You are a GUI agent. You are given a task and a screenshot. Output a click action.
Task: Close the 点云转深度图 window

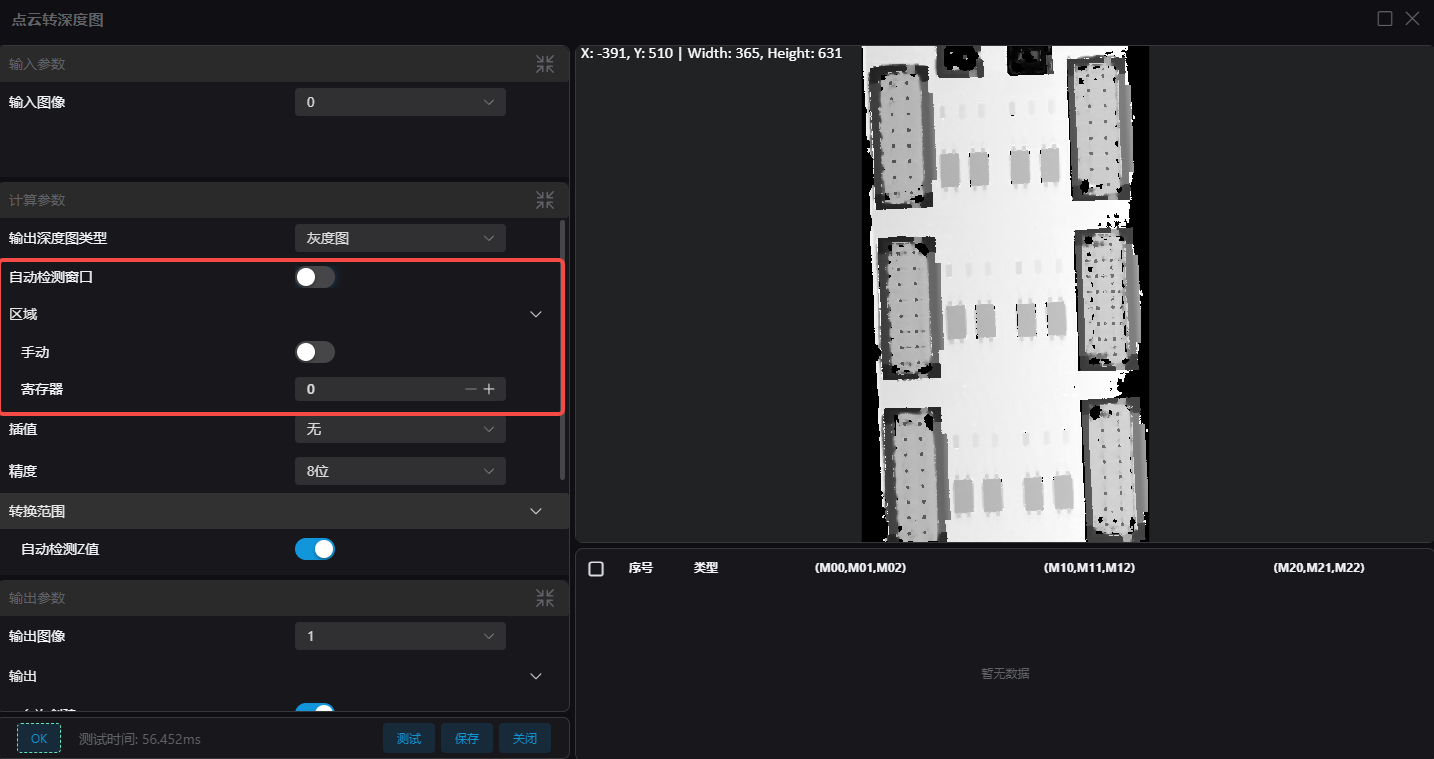click(x=1412, y=19)
